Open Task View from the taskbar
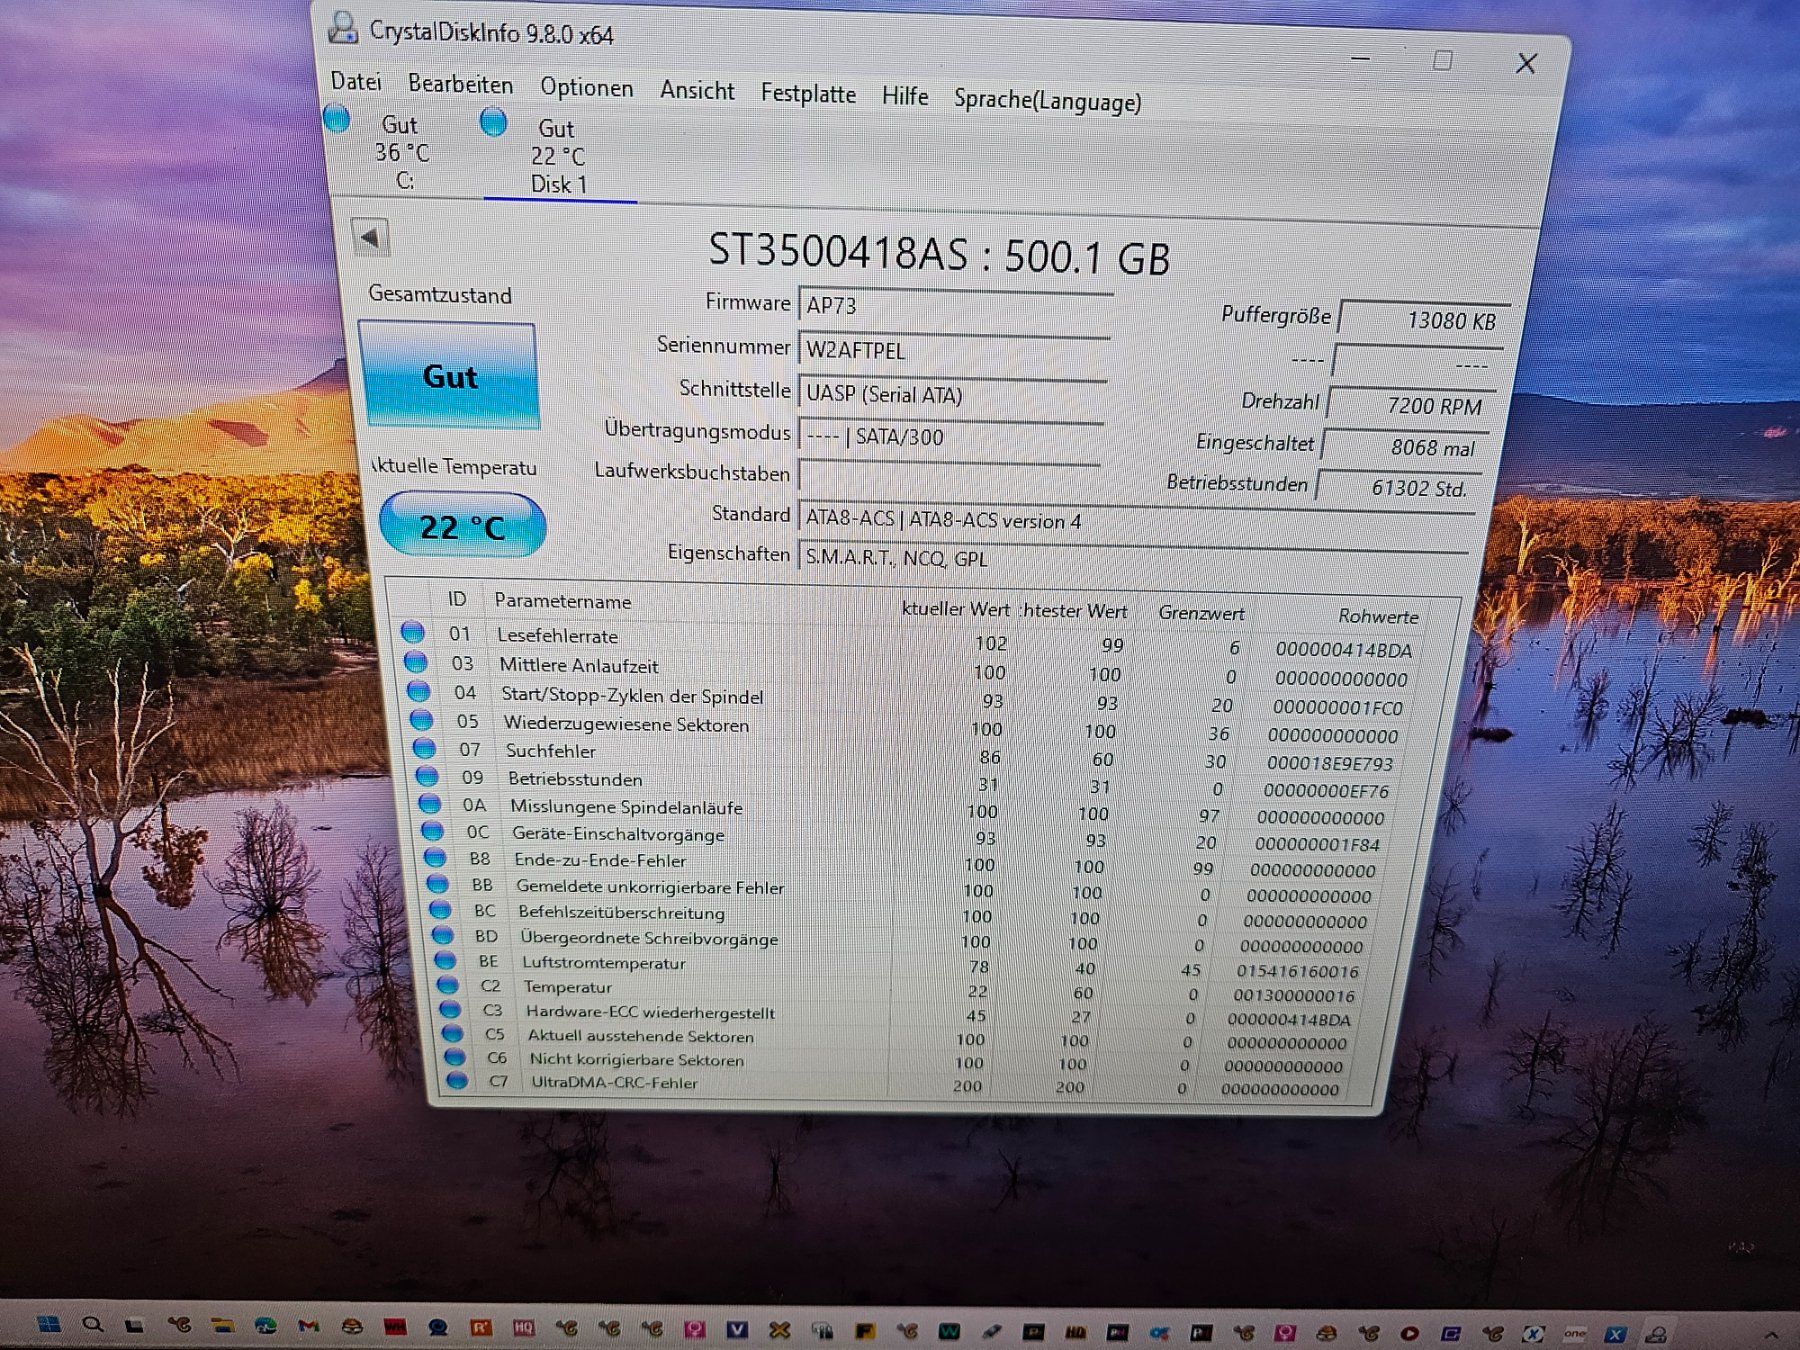This screenshot has width=1800, height=1350. coord(134,1326)
